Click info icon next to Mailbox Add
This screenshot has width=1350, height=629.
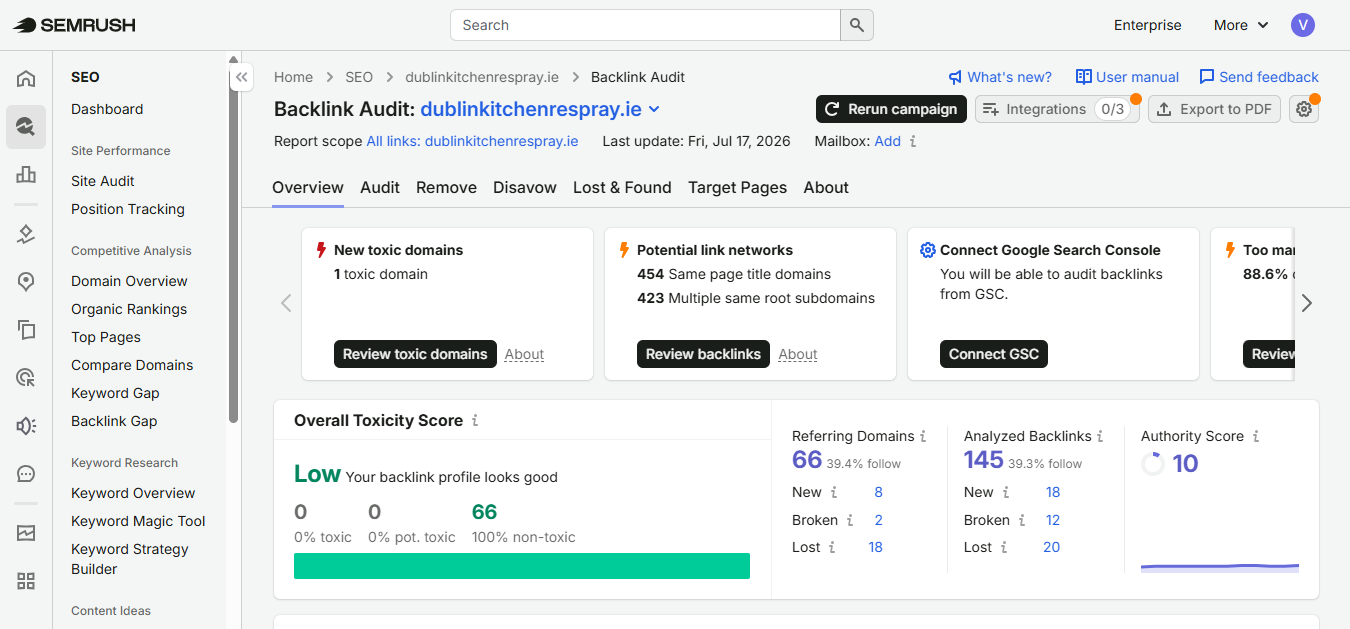click(x=913, y=141)
